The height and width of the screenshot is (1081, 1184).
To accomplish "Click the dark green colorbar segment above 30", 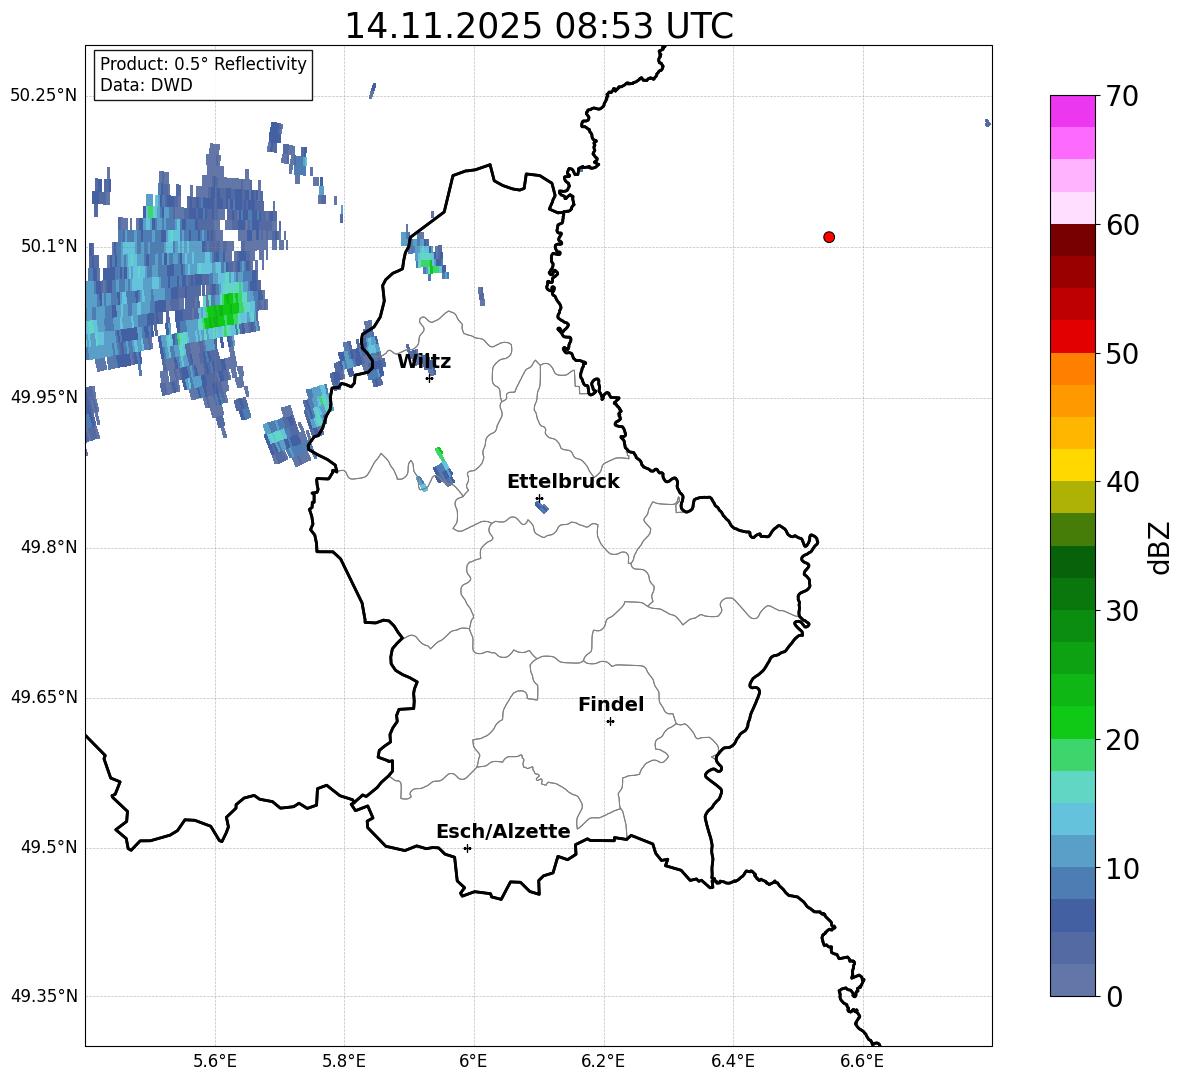I will click(x=1072, y=593).
